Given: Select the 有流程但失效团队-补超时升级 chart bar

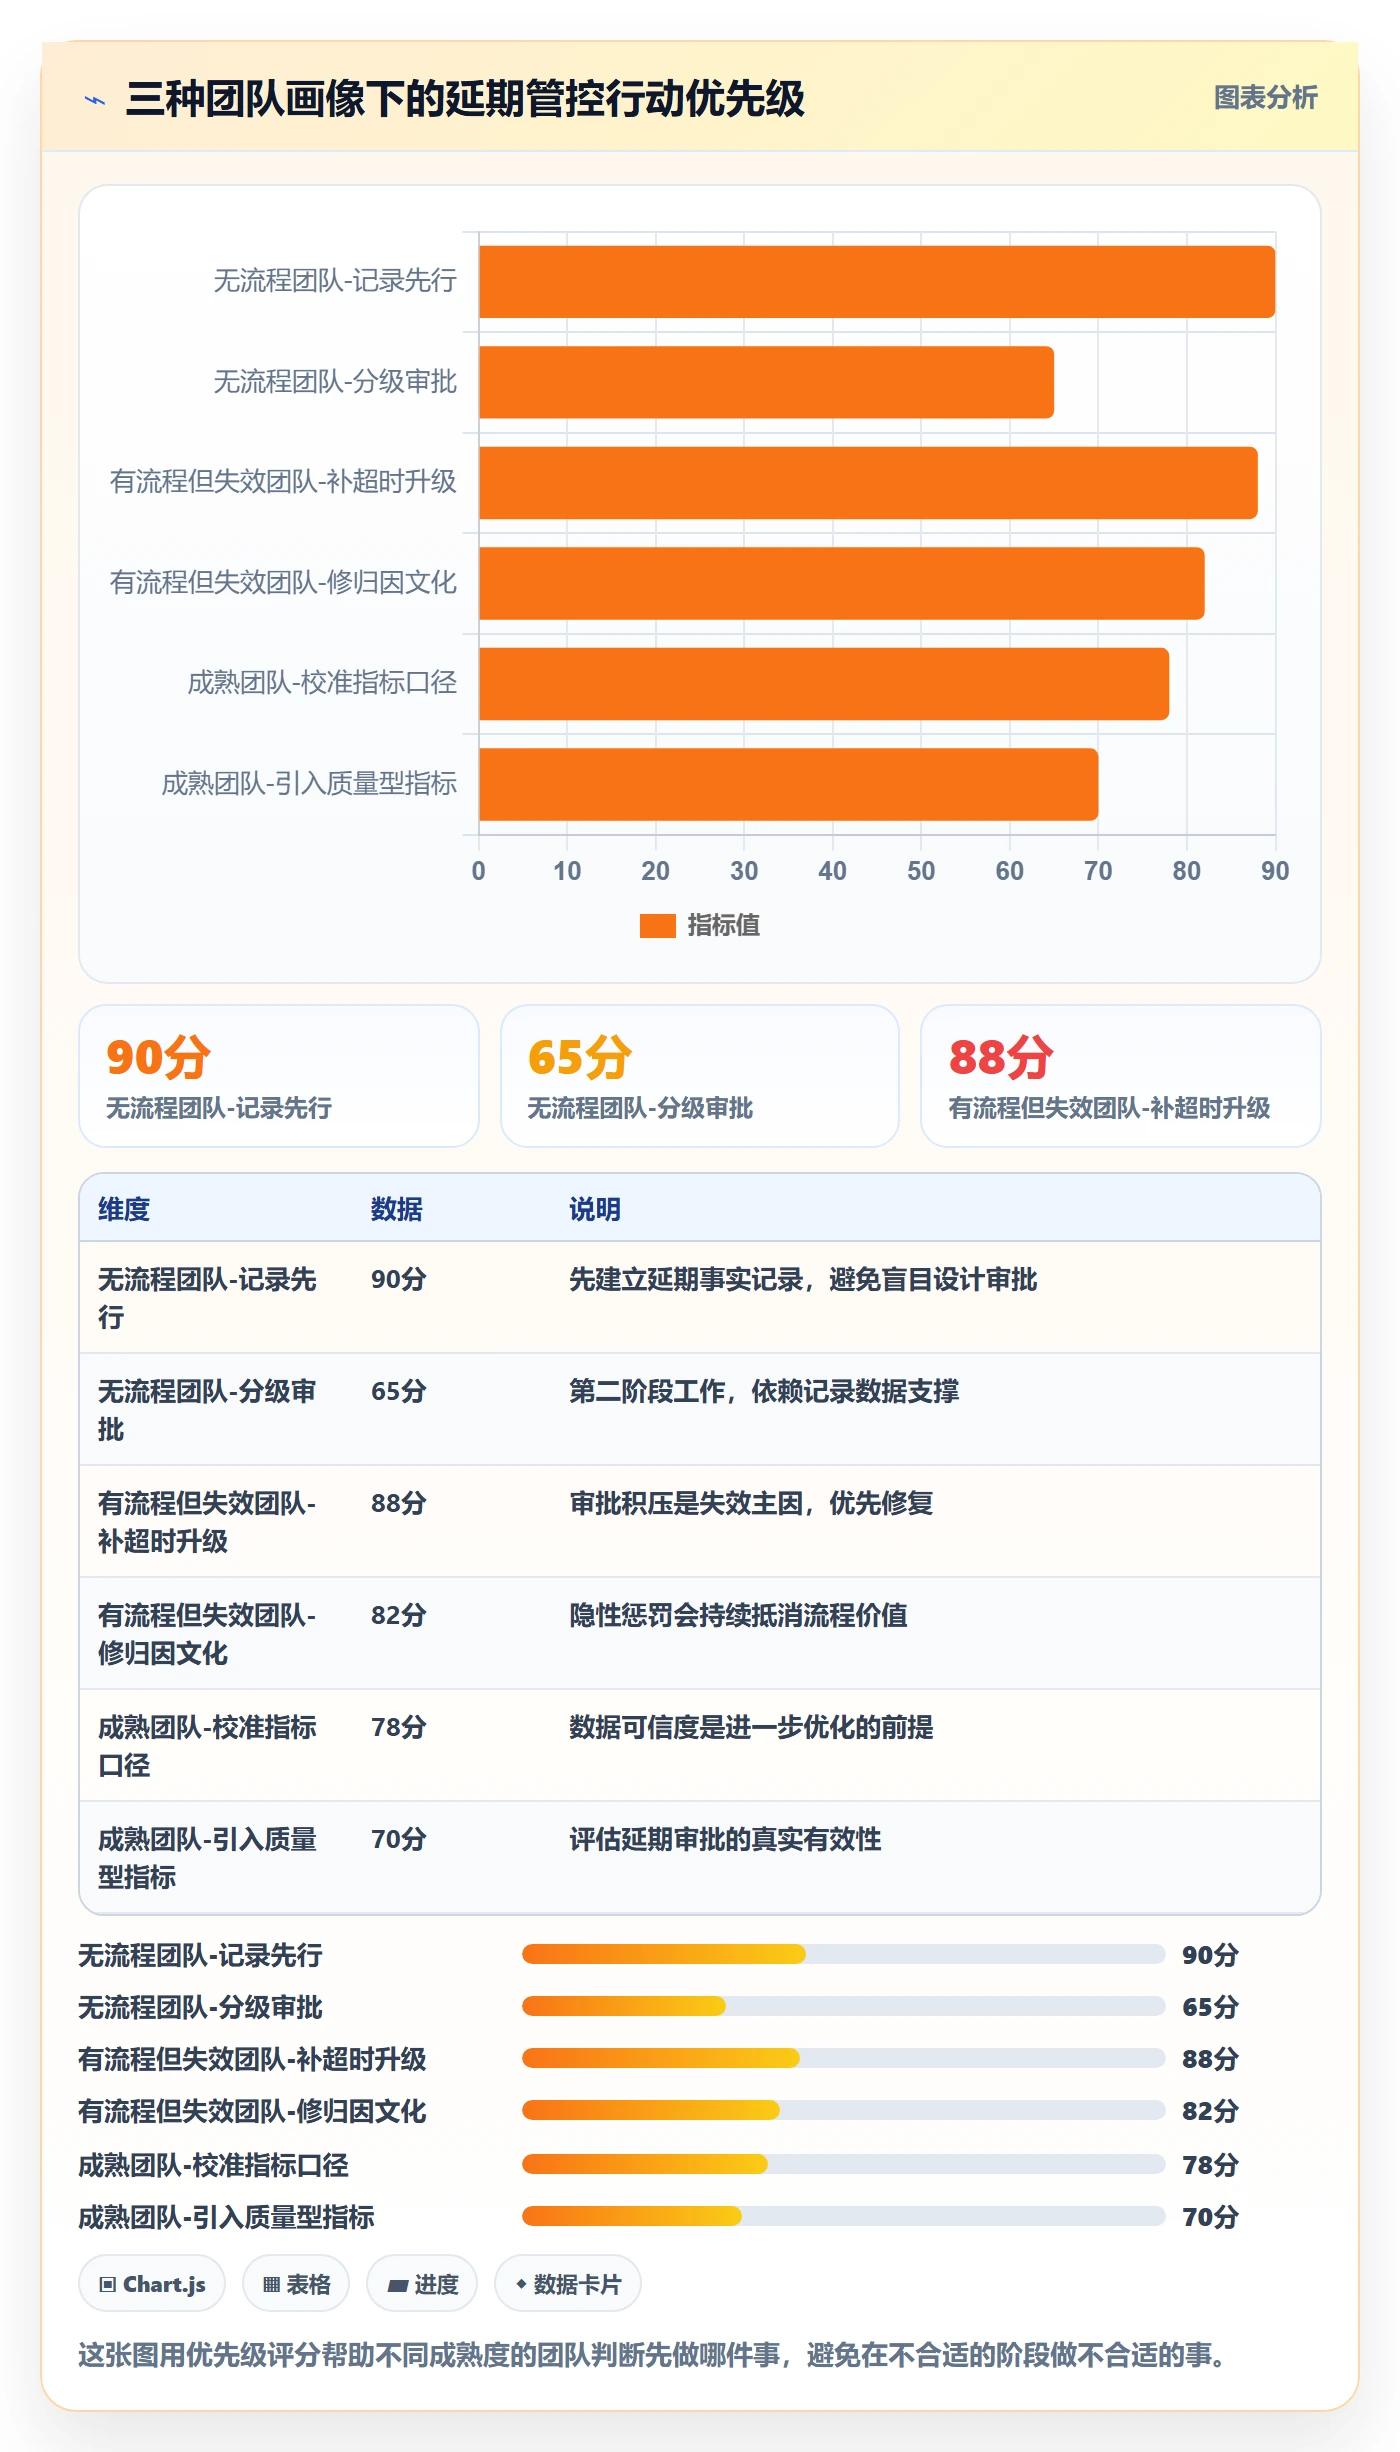Looking at the screenshot, I should pyautogui.click(x=868, y=483).
